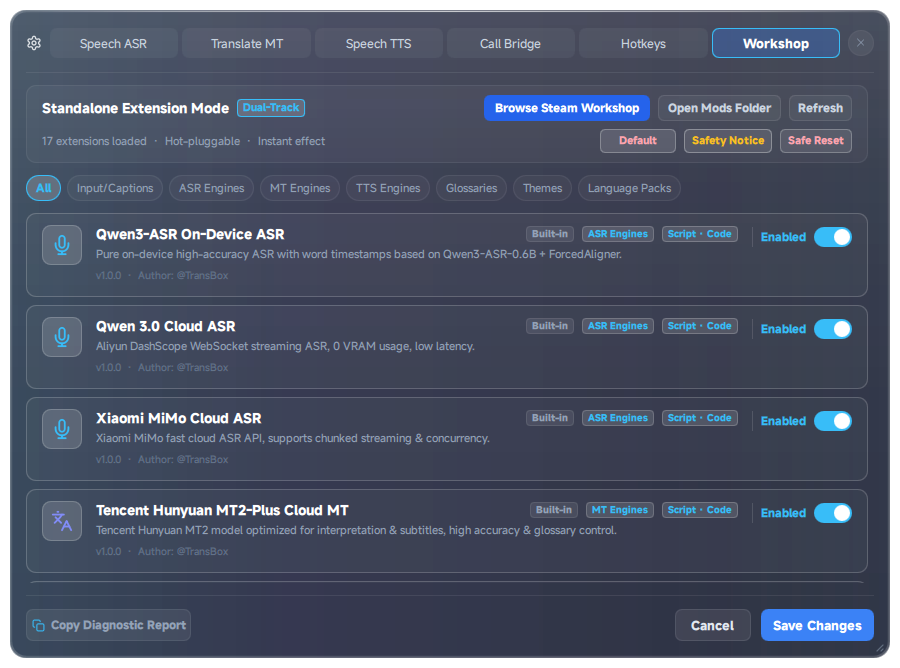Image resolution: width=900 pixels, height=668 pixels.
Task: Click the Qwen 3.0 Cloud ASR microphone icon
Action: tap(62, 337)
